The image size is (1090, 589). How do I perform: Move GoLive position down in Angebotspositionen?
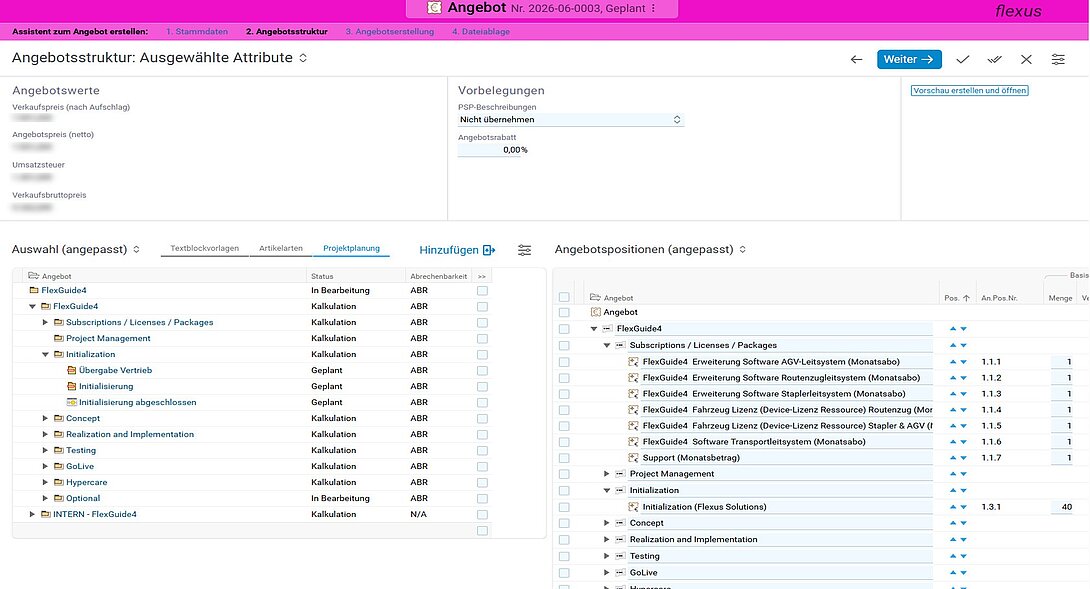963,573
